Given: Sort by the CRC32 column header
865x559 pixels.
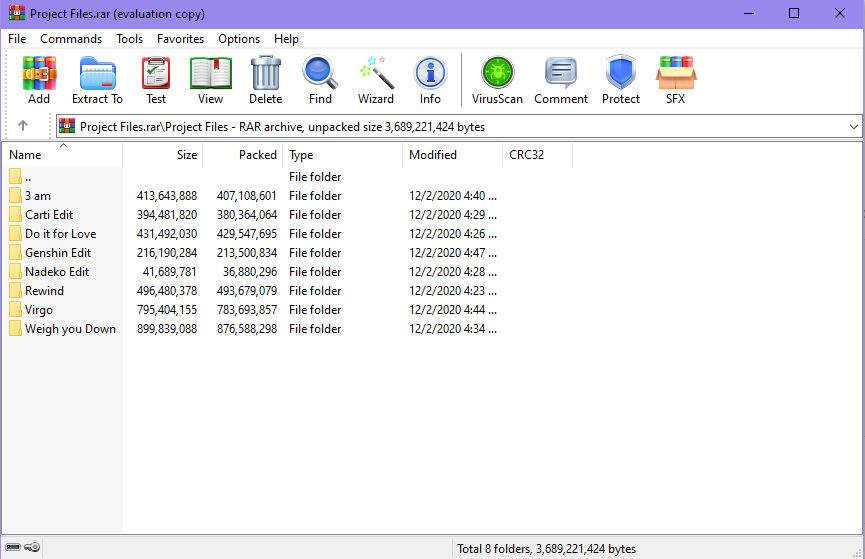Looking at the screenshot, I should tap(537, 155).
